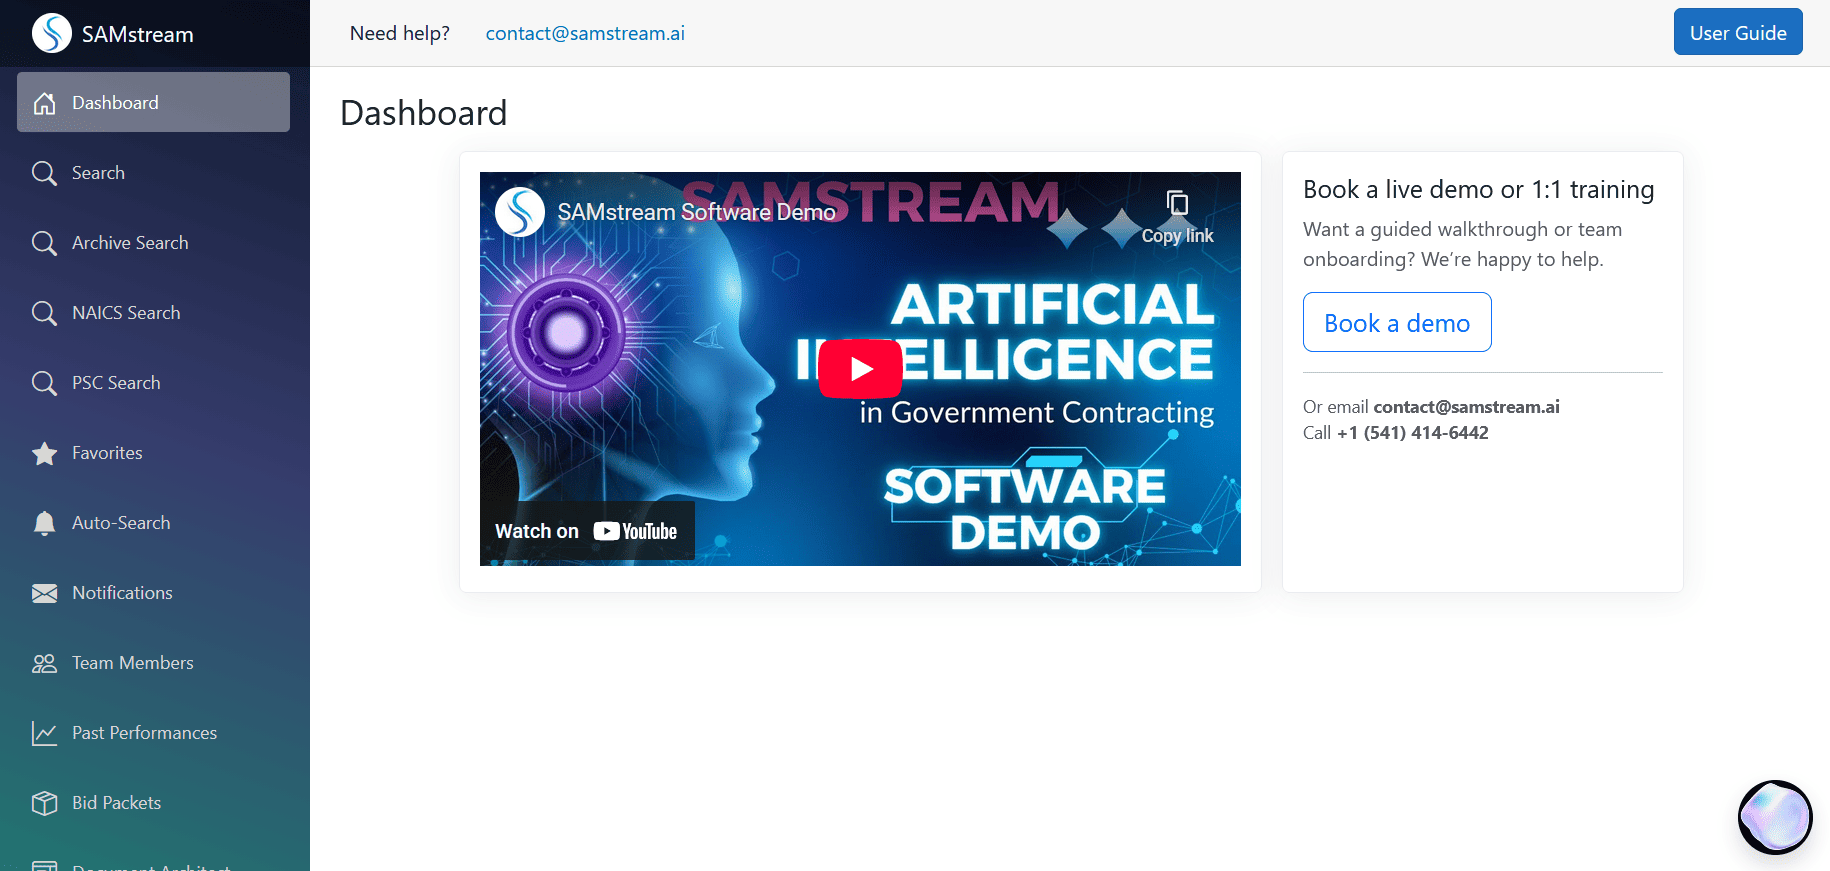Screen dimensions: 1830x871
Task: Select NAICS Search from sidebar
Action: pos(126,313)
